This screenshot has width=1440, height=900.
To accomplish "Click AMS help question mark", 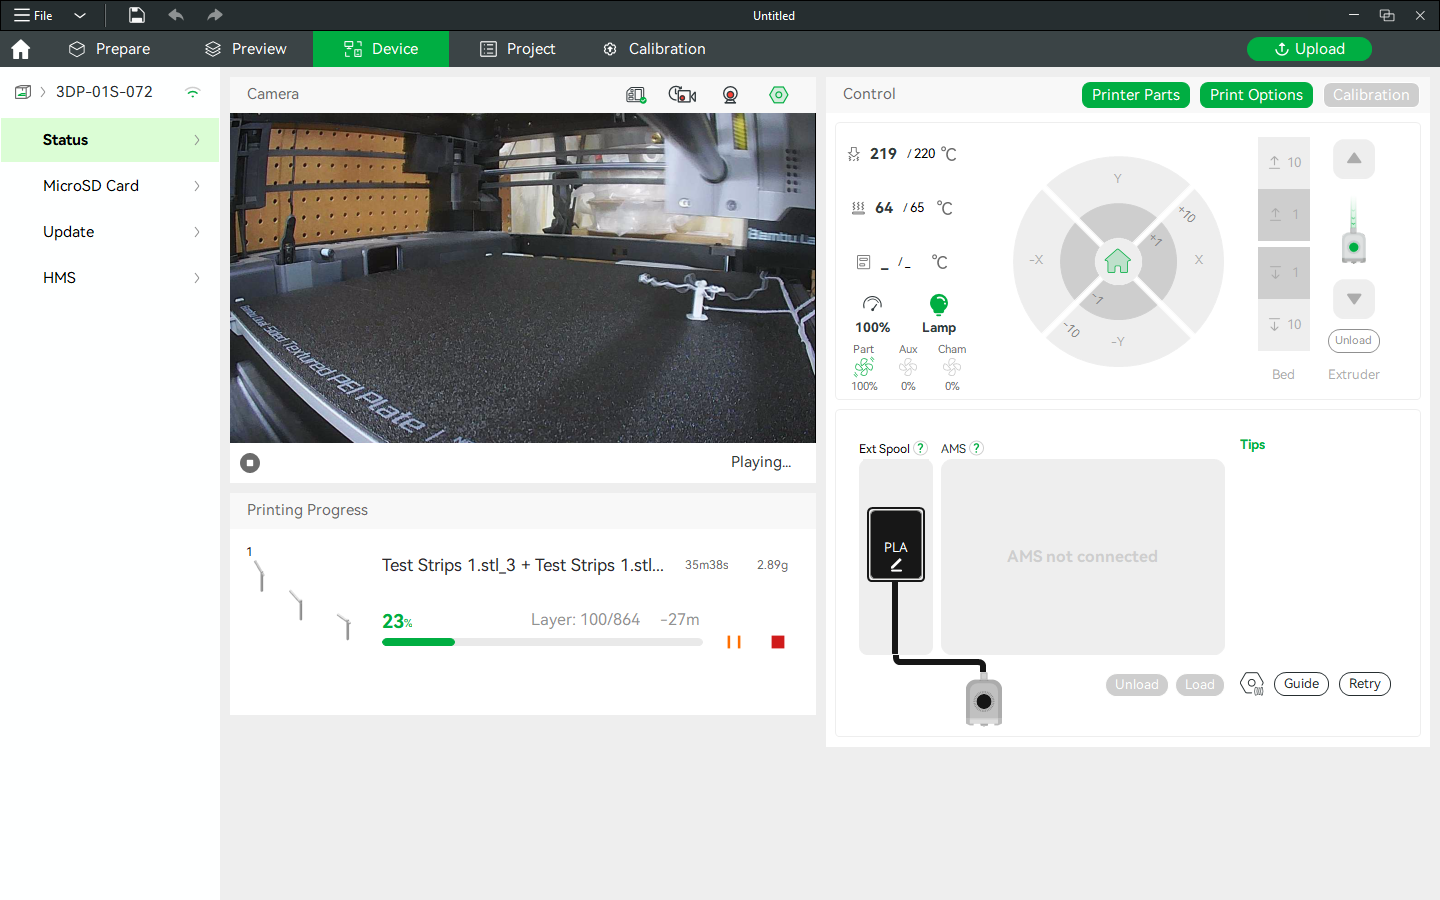I will click(x=977, y=449).
